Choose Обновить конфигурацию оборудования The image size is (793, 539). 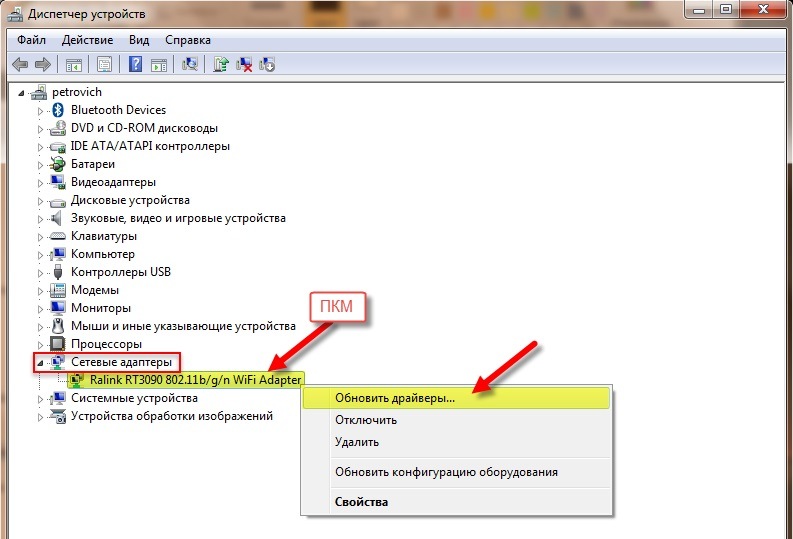tap(456, 472)
